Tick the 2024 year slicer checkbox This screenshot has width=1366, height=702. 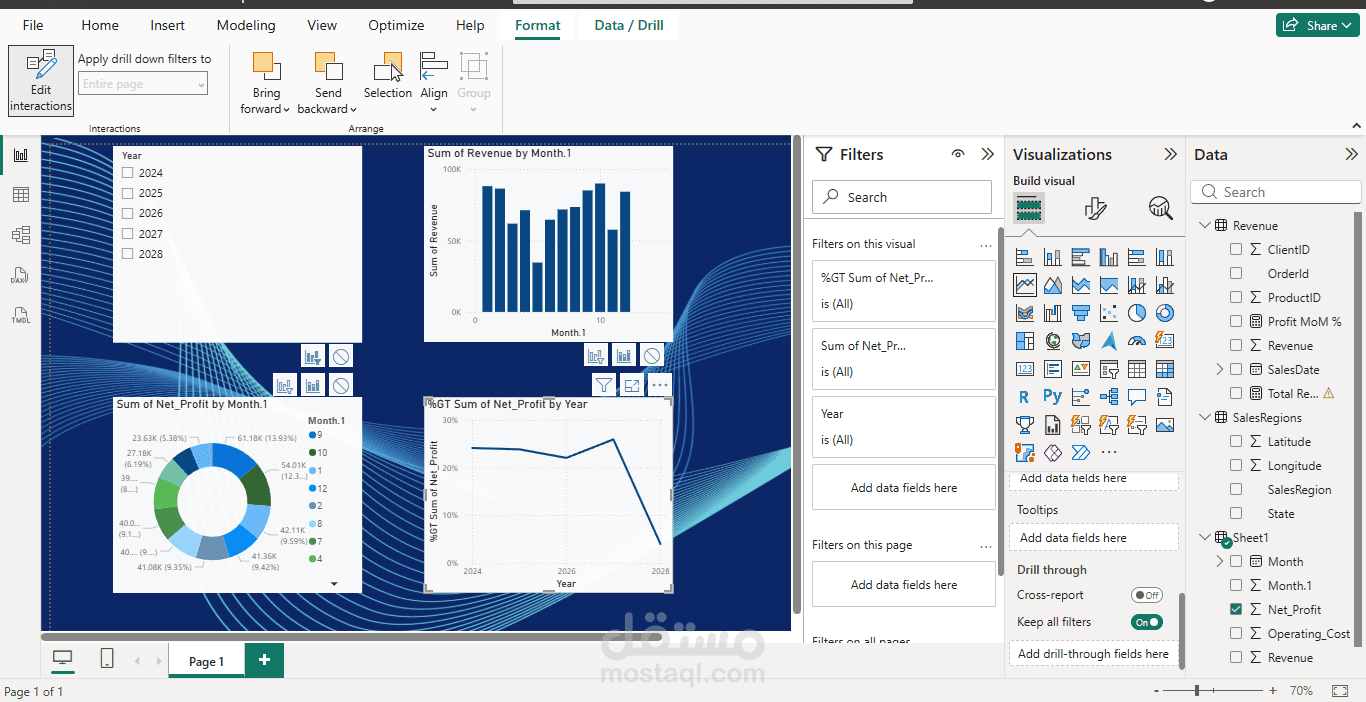pos(127,173)
